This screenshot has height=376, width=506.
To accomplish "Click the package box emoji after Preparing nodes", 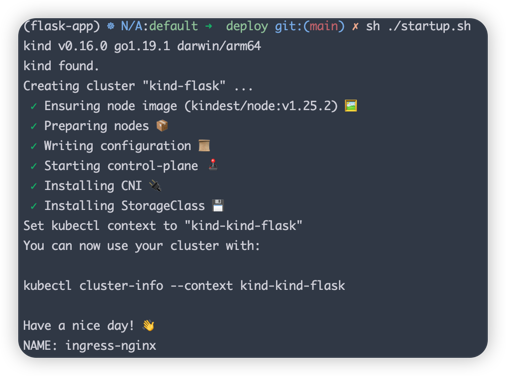I will 162,126.
